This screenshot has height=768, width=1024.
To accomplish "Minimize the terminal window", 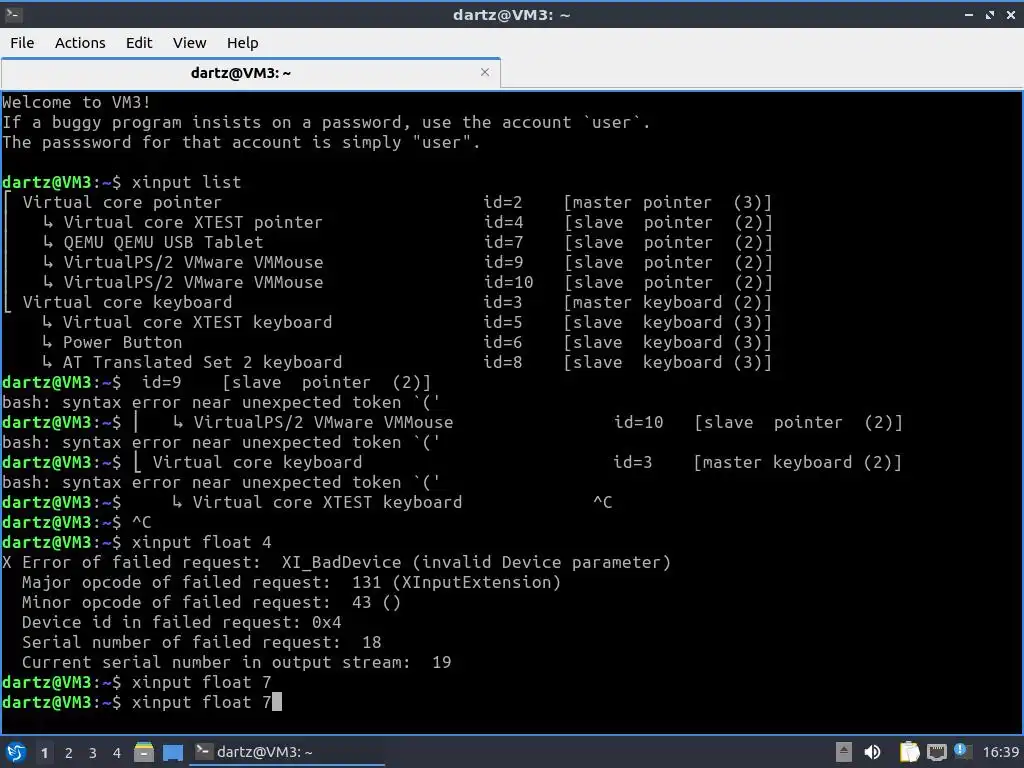I will pos(969,14).
